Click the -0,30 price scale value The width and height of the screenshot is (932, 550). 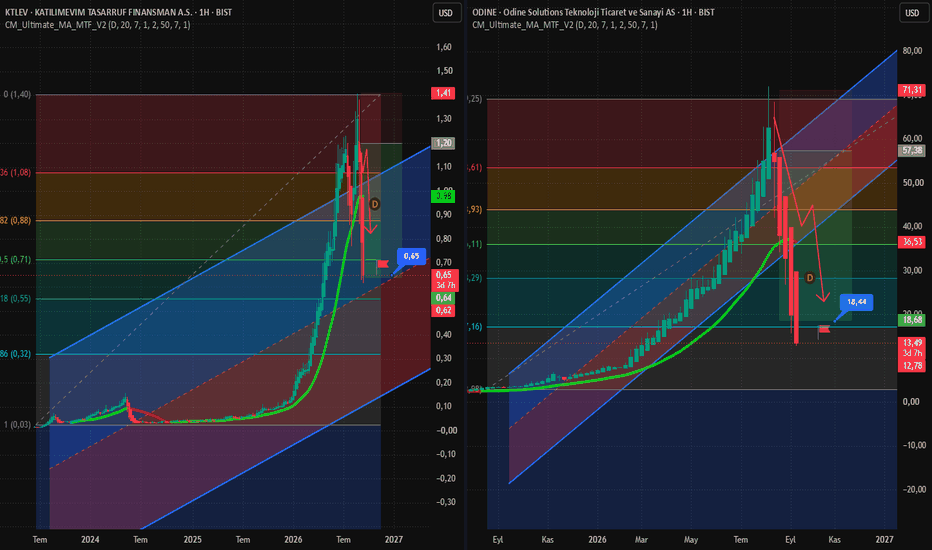click(x=445, y=502)
